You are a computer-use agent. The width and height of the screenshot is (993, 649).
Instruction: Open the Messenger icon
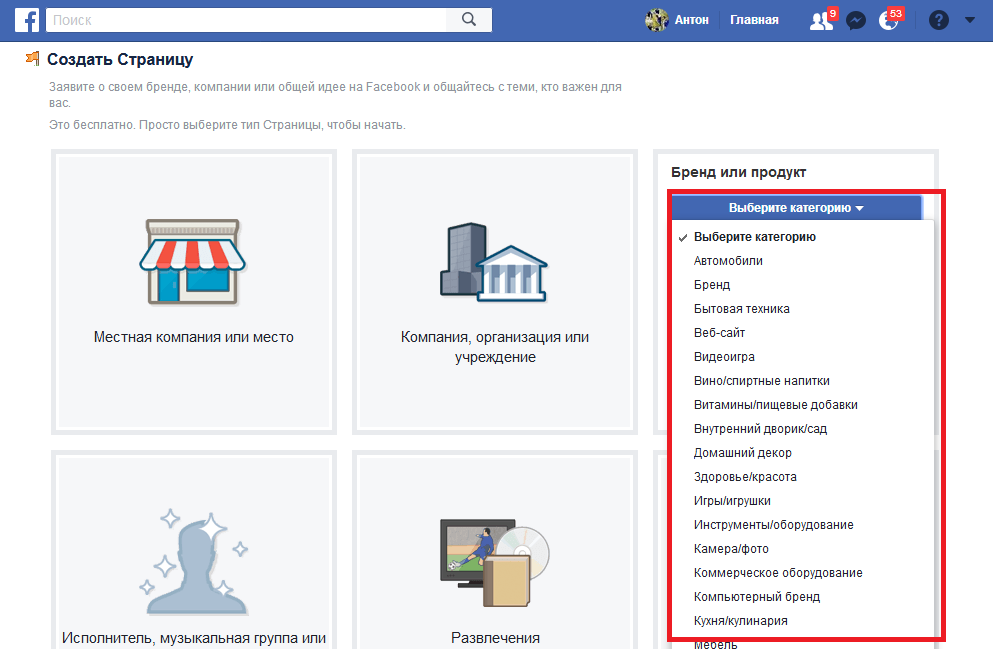(x=855, y=21)
